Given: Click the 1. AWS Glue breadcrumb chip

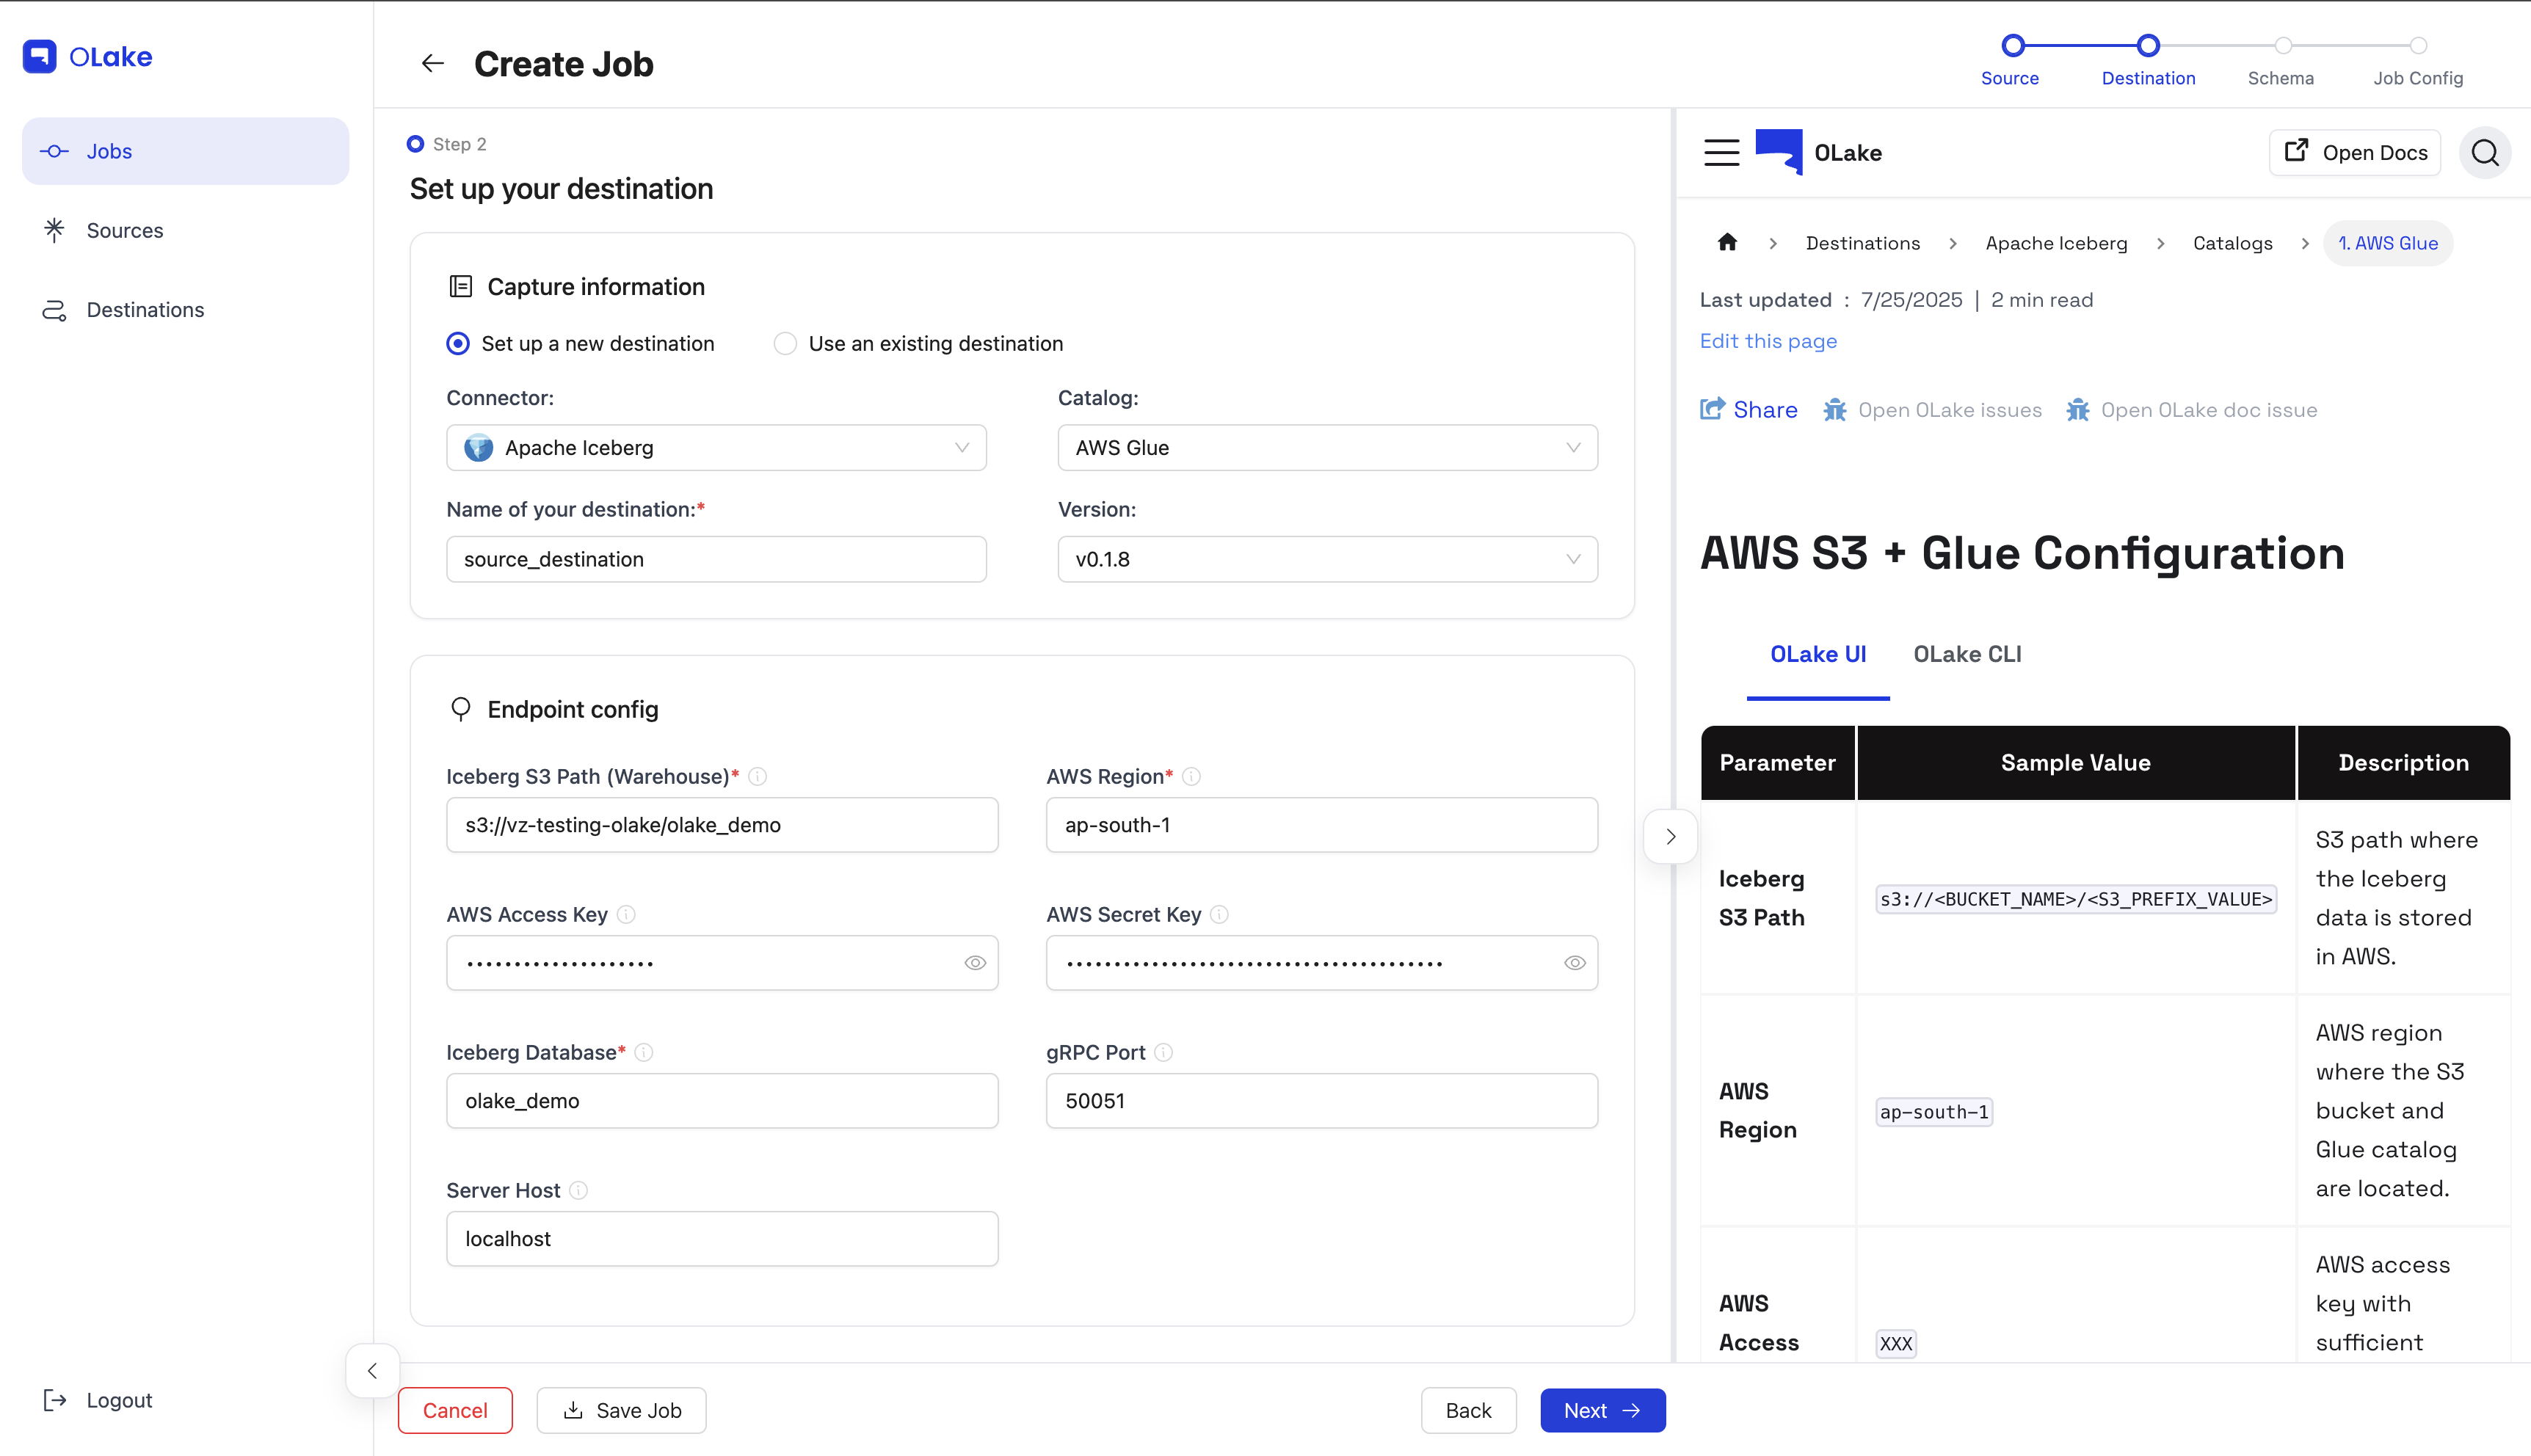Looking at the screenshot, I should [x=2387, y=243].
